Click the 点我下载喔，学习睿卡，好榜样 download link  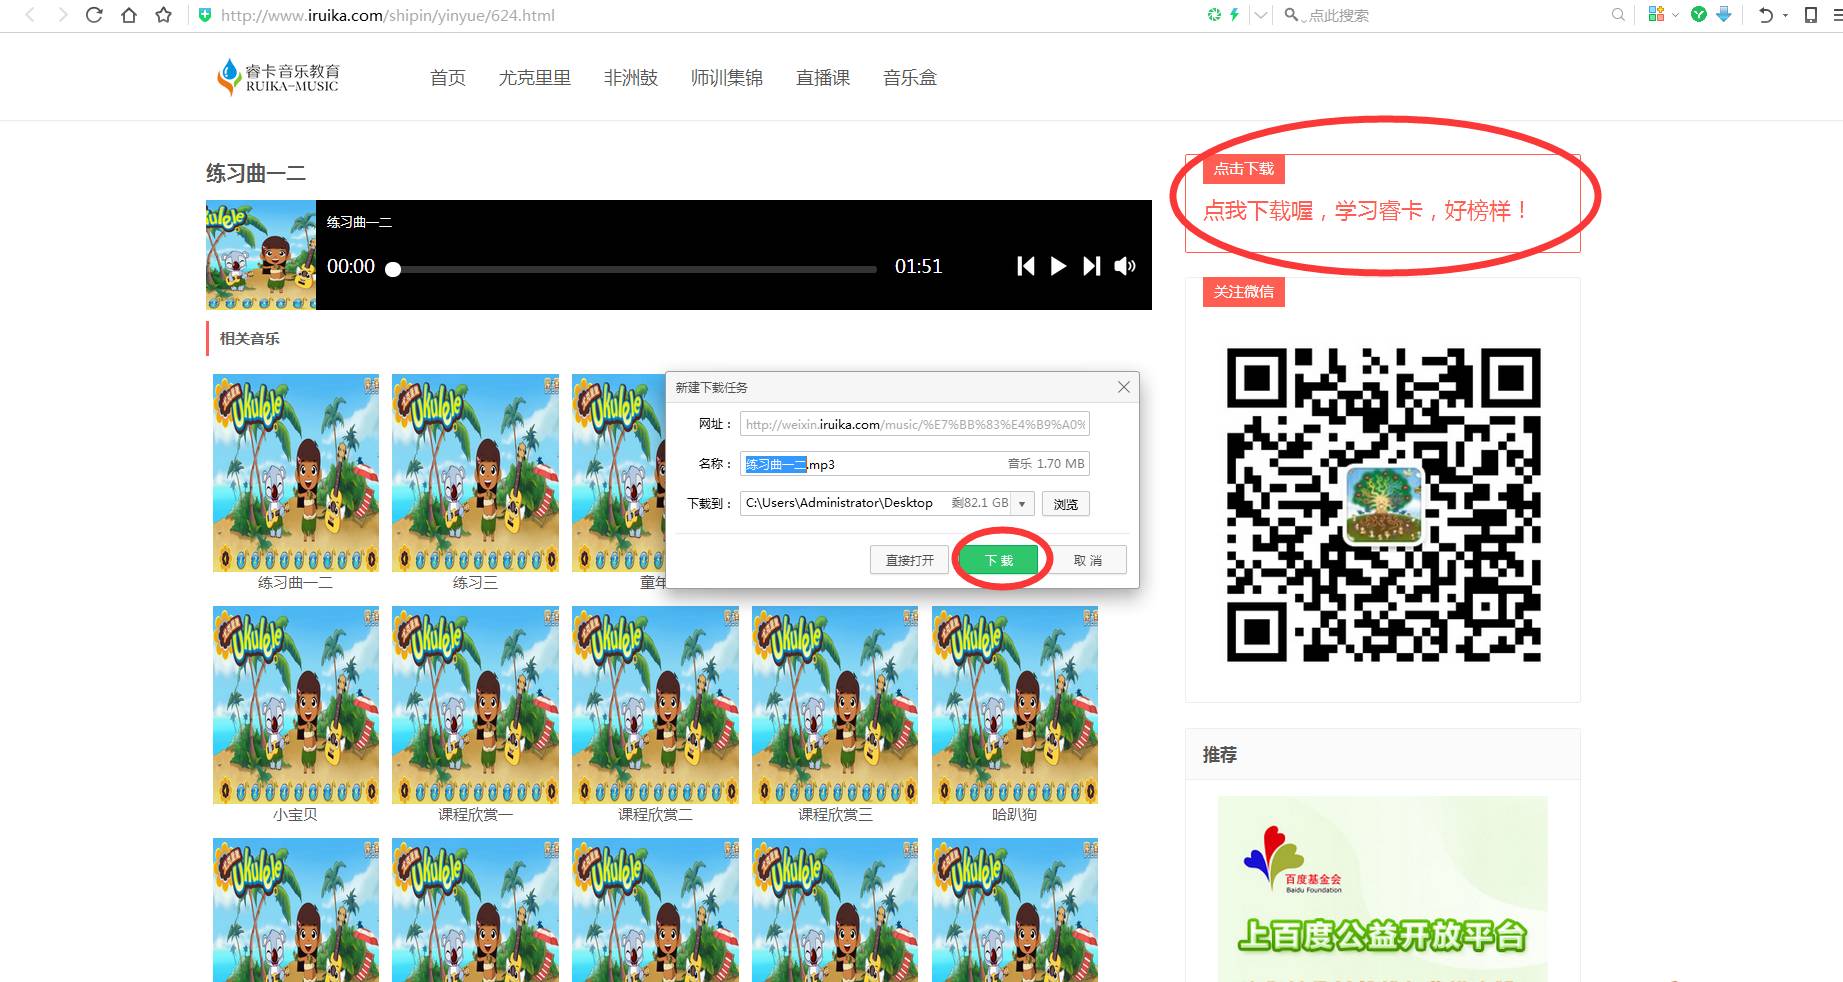coord(1367,211)
